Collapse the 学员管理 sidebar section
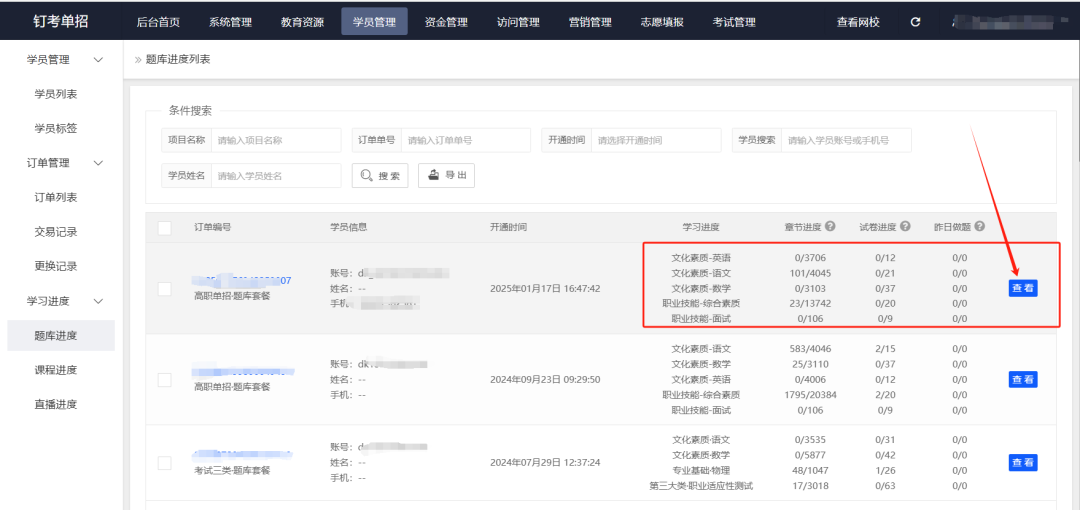Viewport: 1080px width, 510px height. (x=98, y=60)
